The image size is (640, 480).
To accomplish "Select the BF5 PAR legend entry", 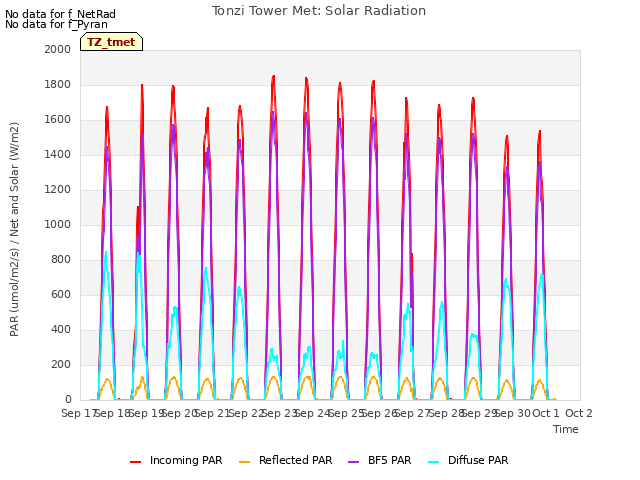I will (380, 460).
